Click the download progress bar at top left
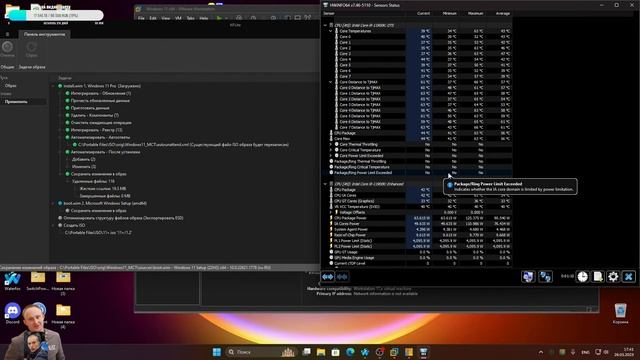Screen dimensions: 640x360 pos(56,16)
